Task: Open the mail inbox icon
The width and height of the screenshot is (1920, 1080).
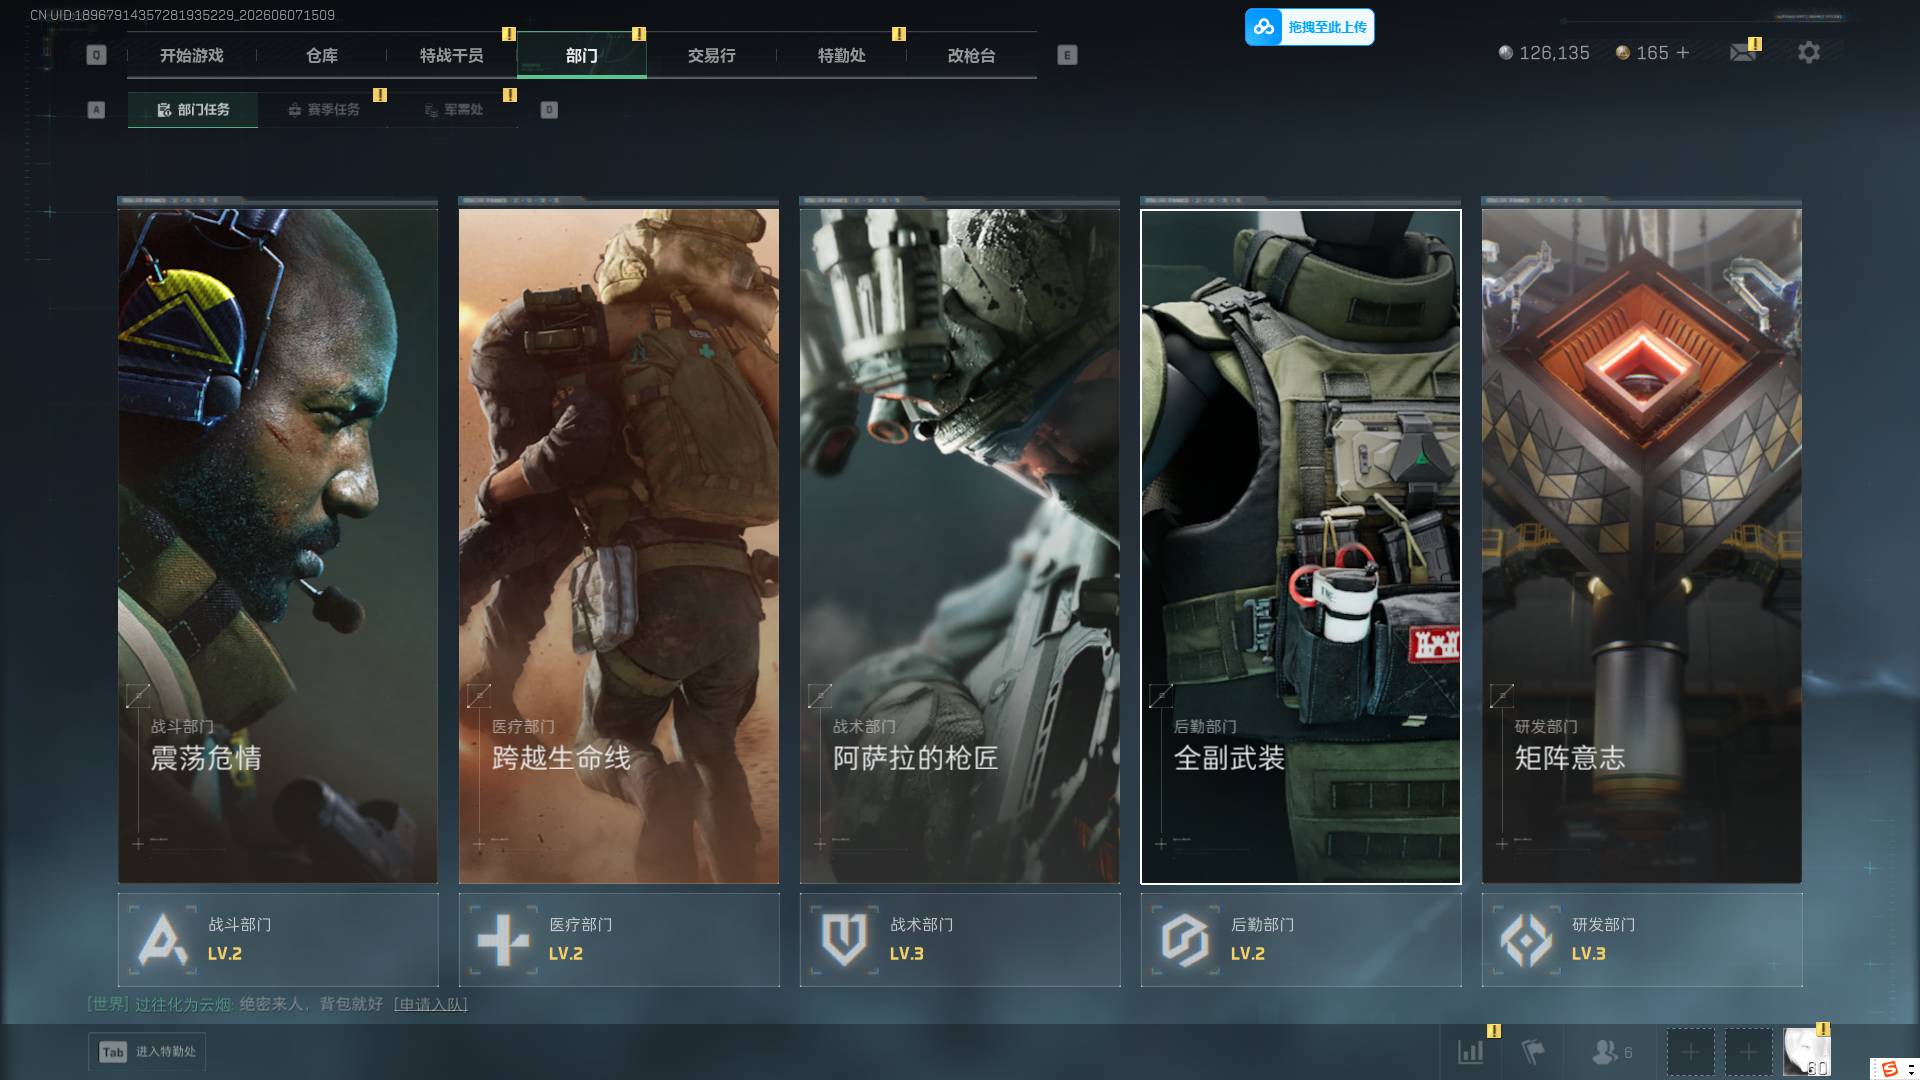Action: pos(1743,52)
